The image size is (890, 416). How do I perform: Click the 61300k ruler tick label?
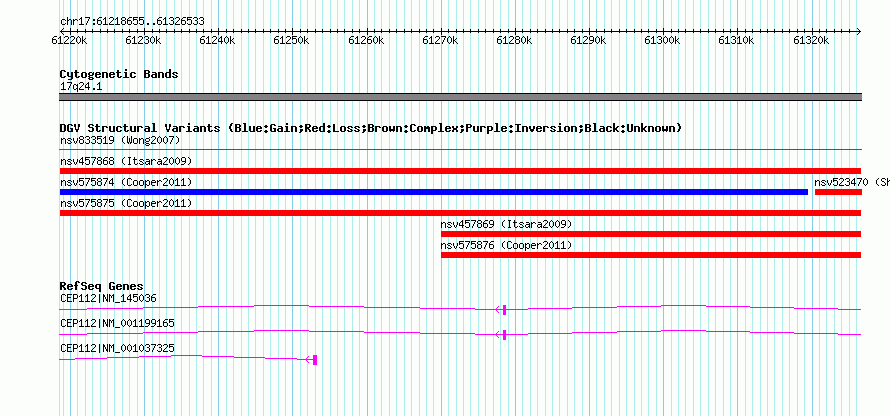tap(662, 40)
